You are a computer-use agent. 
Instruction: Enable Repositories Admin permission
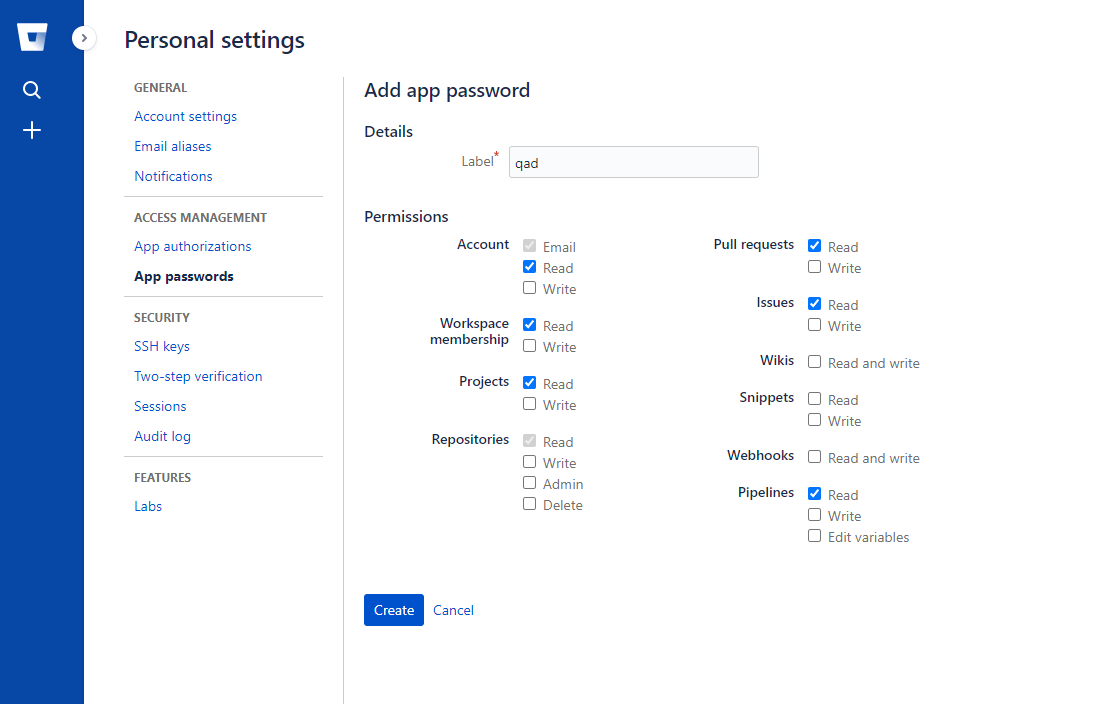pos(530,483)
